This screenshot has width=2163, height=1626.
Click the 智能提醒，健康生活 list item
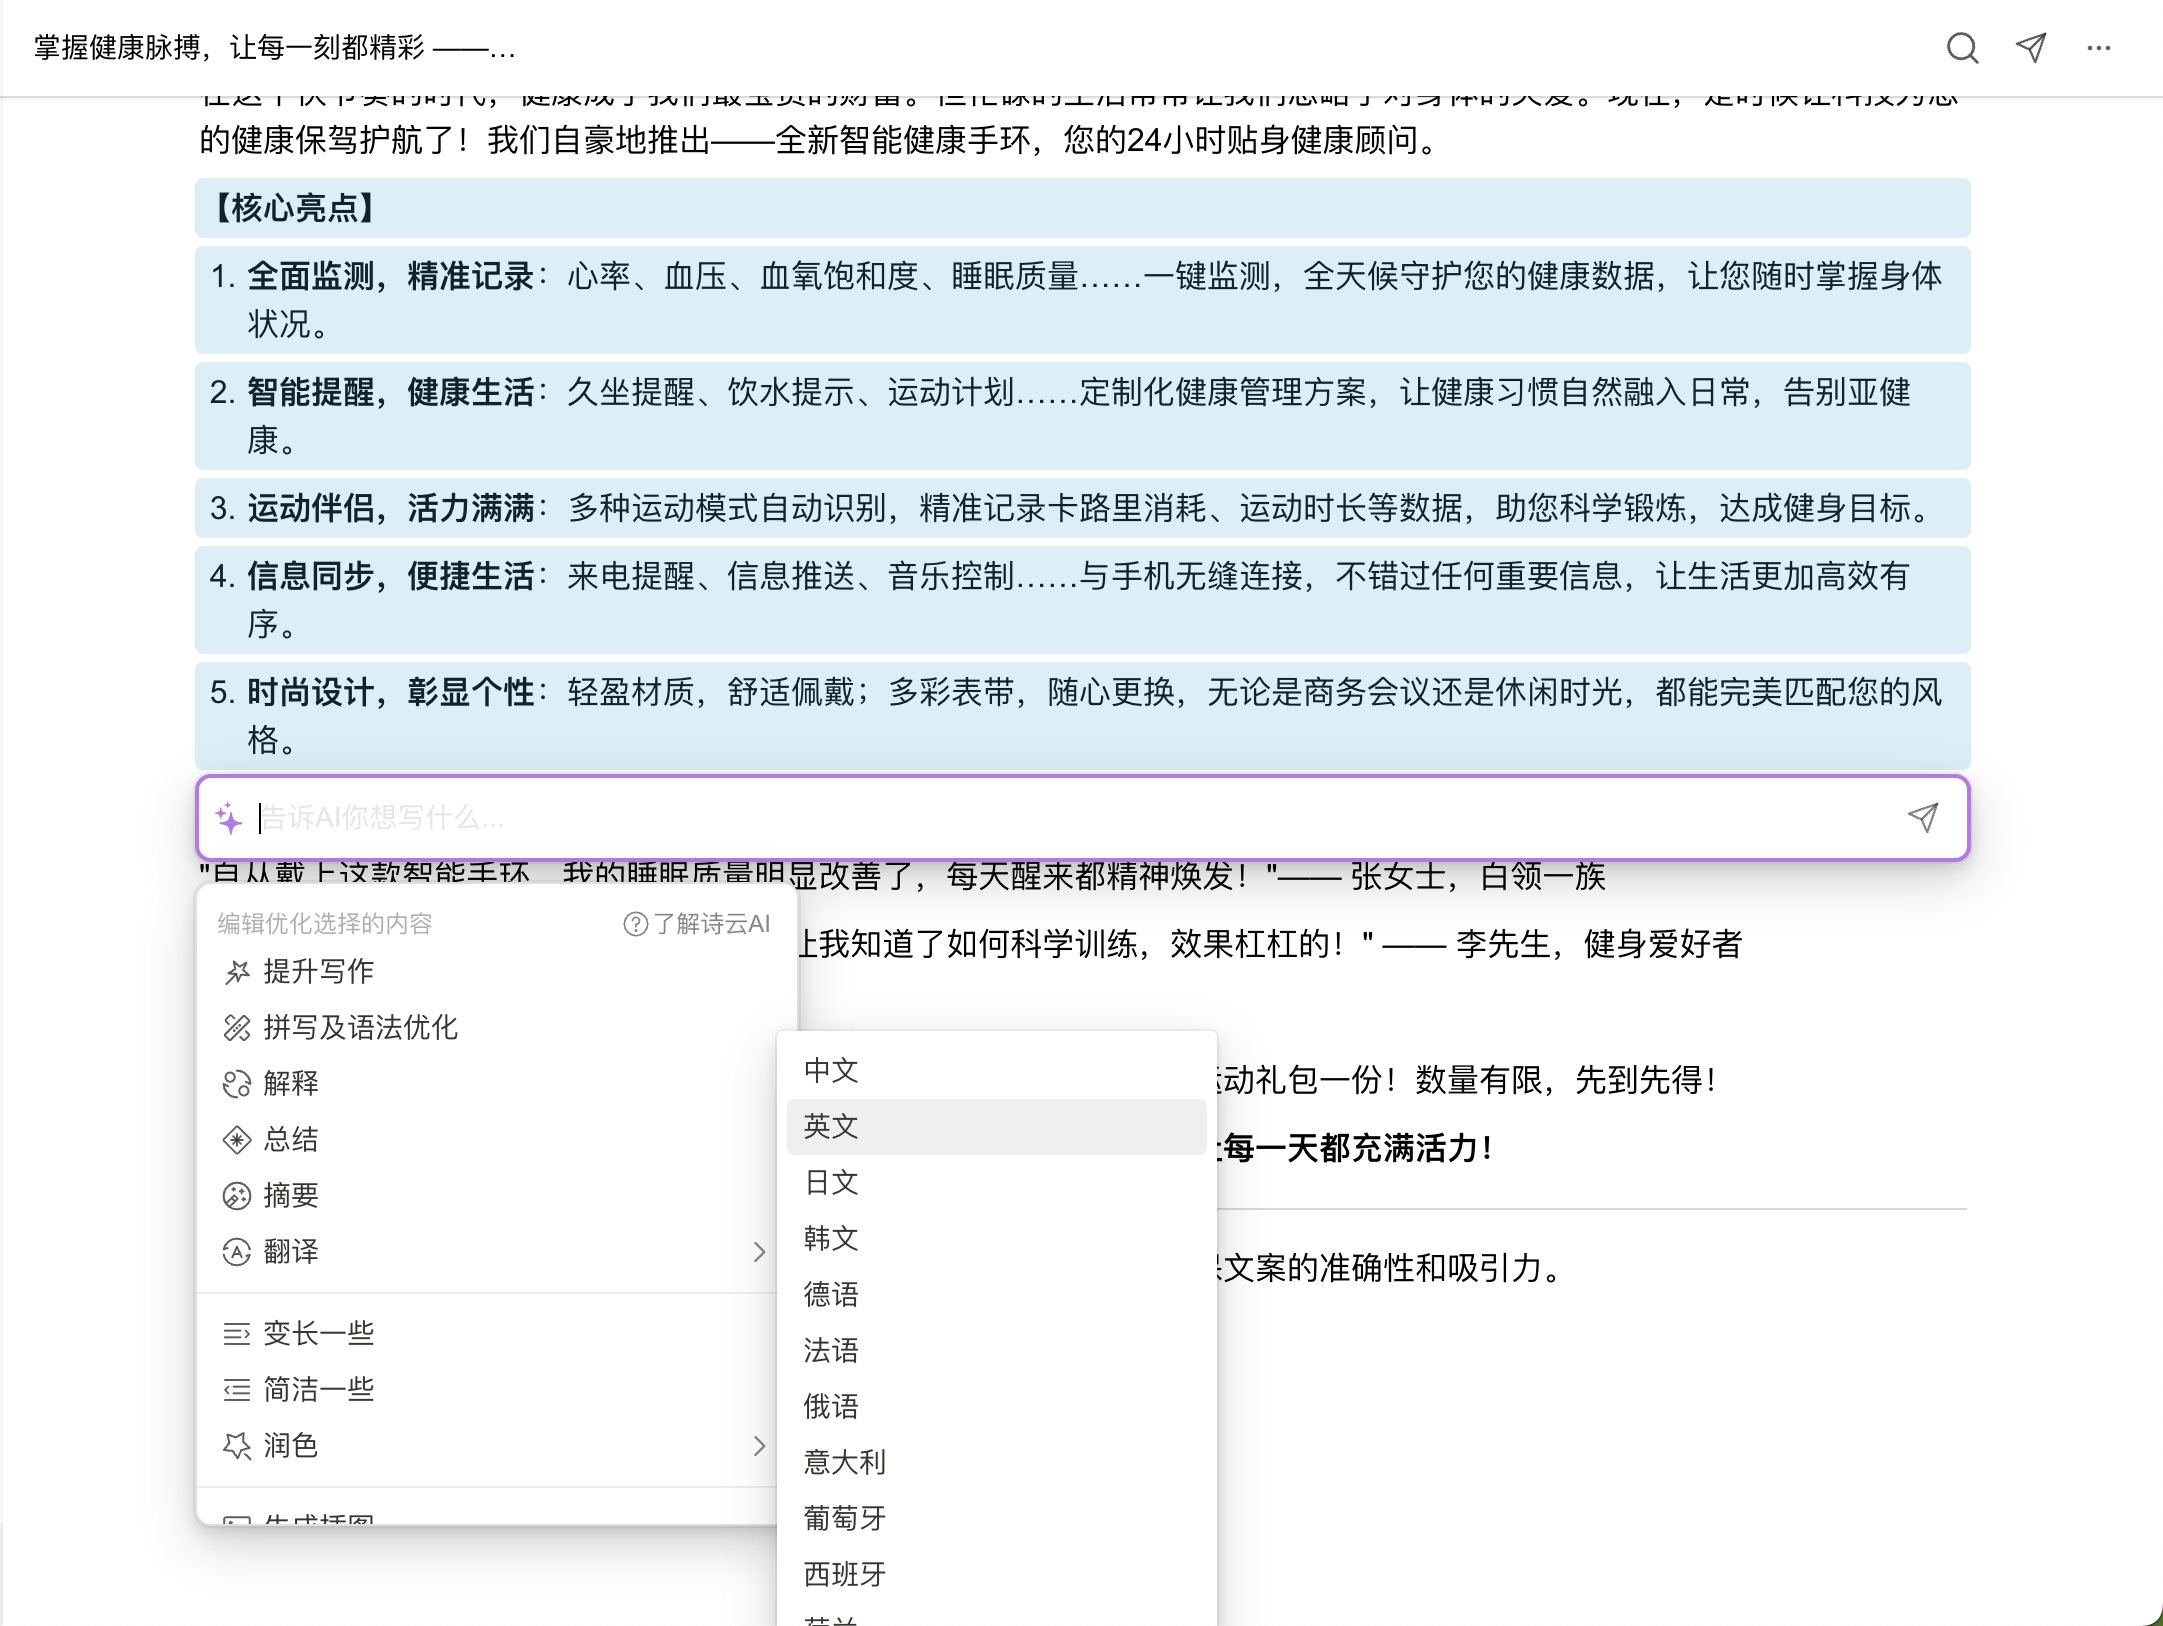coord(1082,415)
